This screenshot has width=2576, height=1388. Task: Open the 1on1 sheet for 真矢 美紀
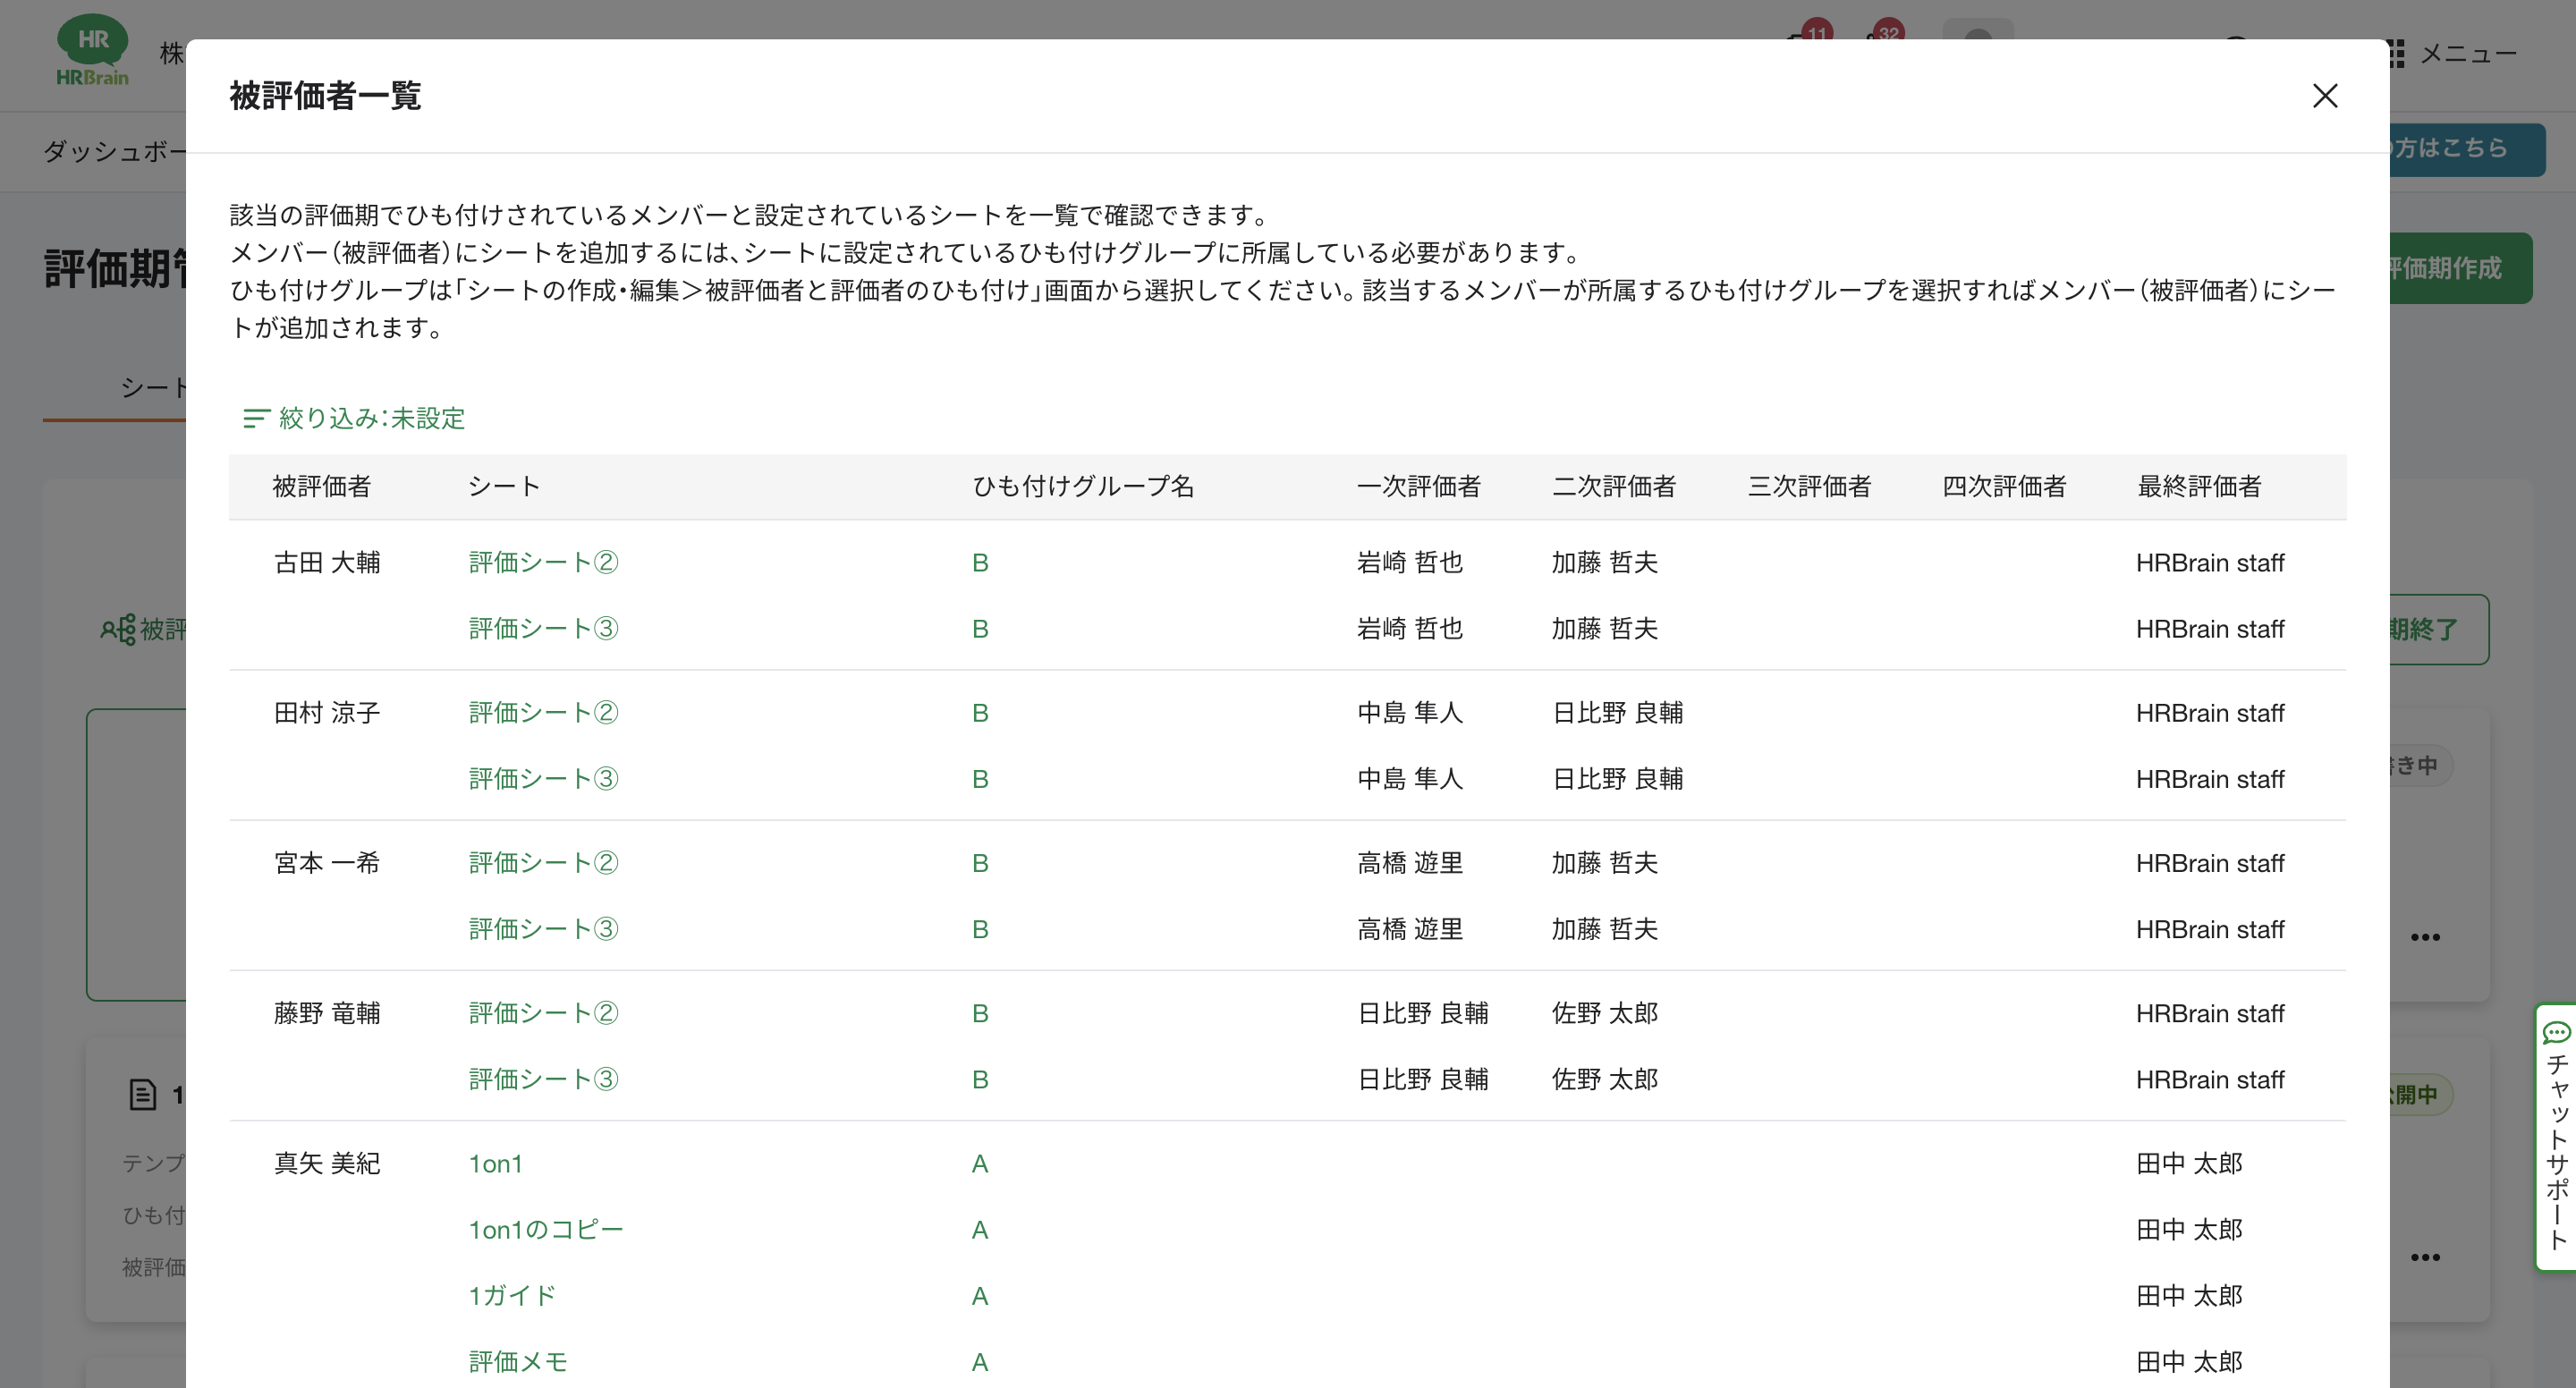click(x=495, y=1163)
